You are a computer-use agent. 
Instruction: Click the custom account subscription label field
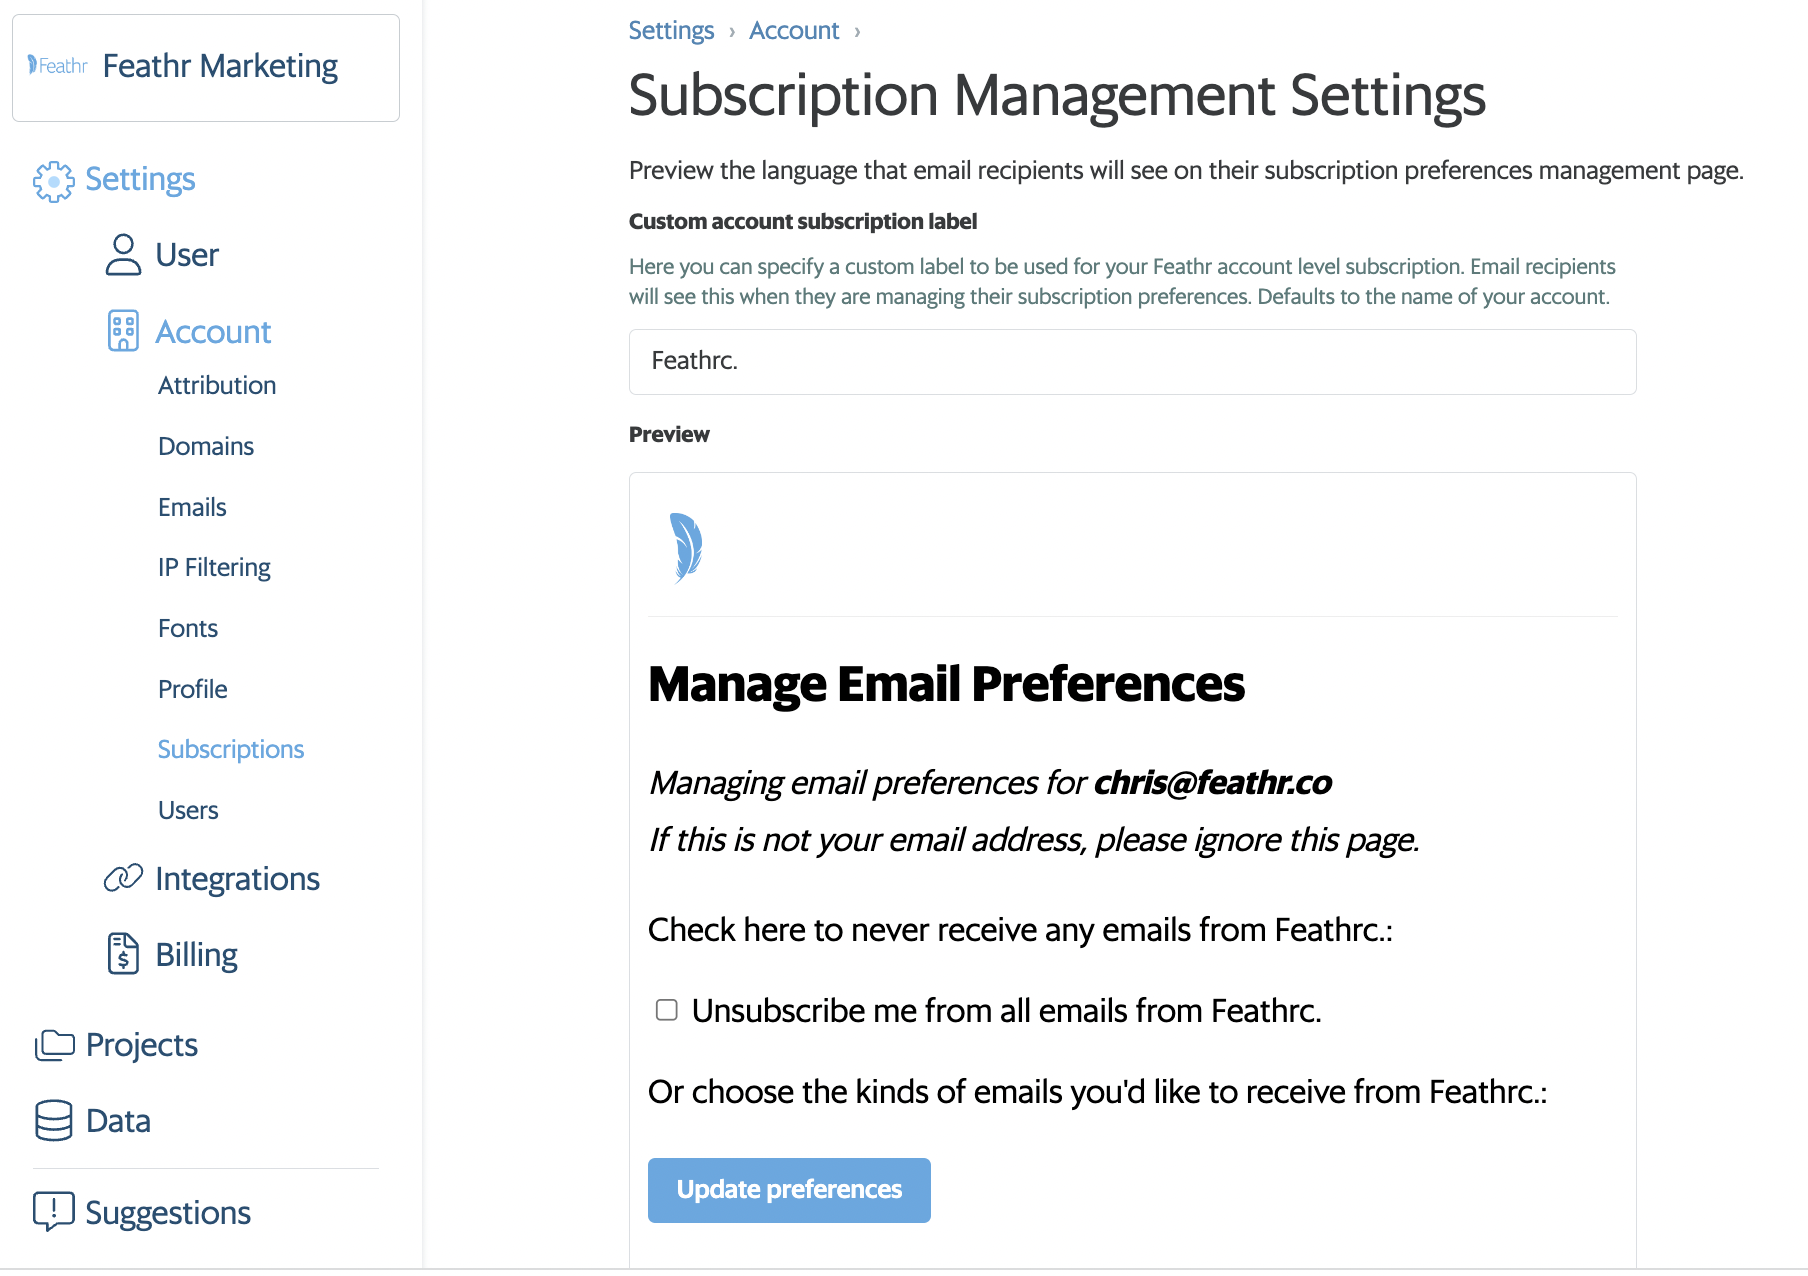1132,362
